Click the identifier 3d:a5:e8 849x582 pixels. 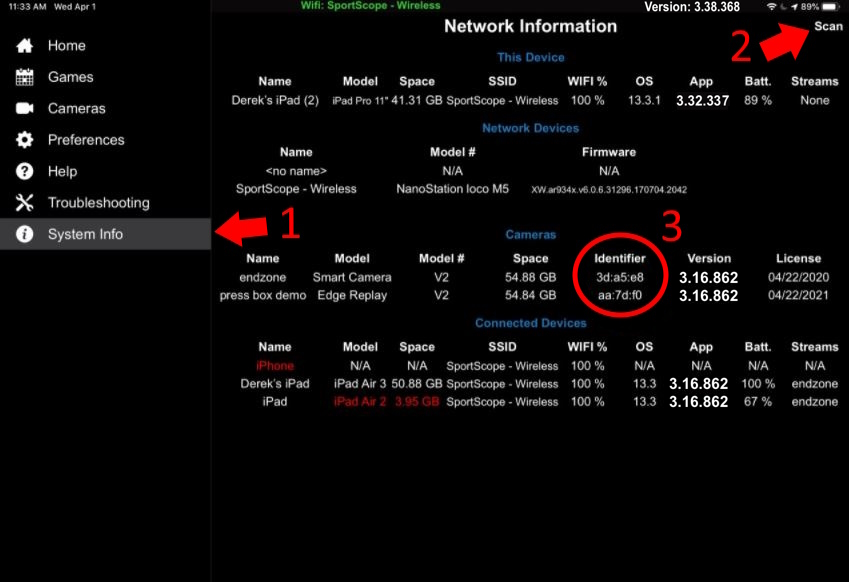tap(621, 277)
